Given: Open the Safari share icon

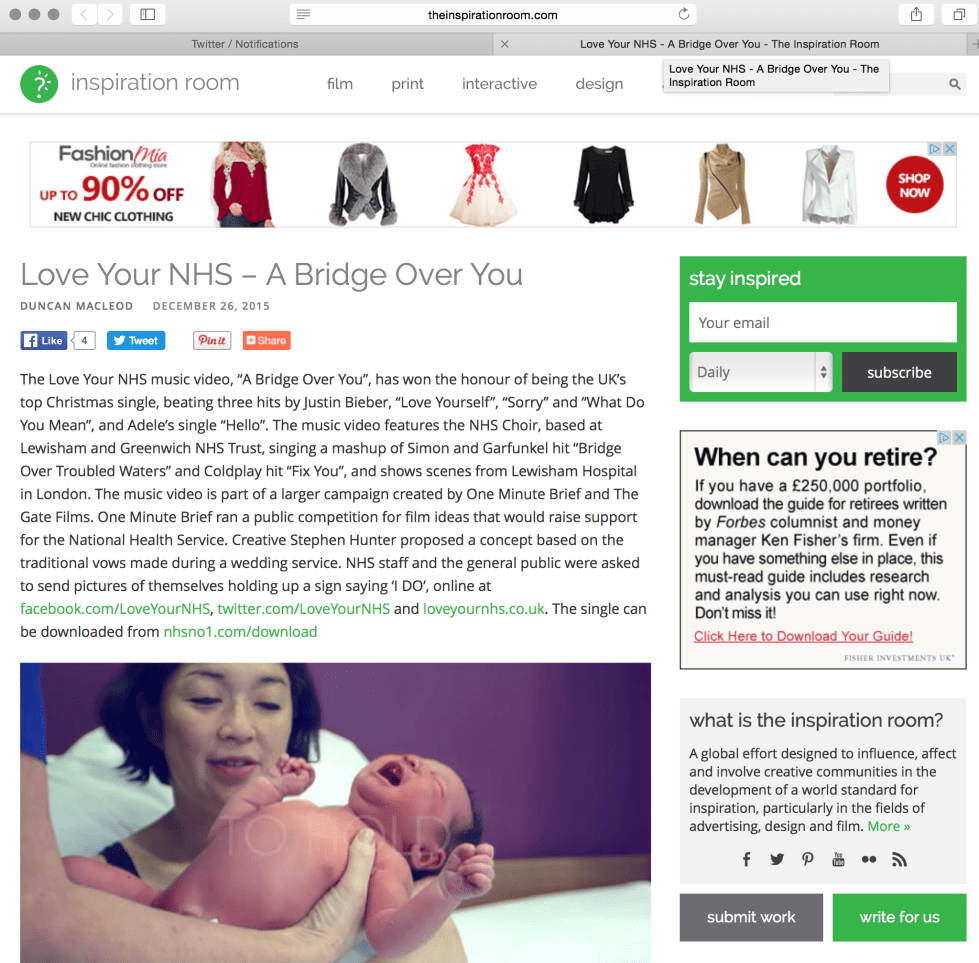Looking at the screenshot, I should coord(916,14).
